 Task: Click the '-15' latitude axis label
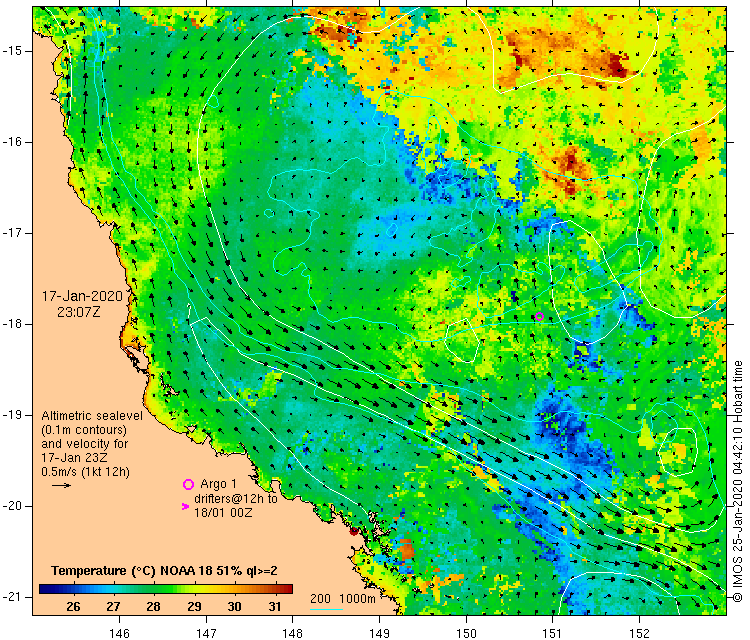click(x=12, y=51)
